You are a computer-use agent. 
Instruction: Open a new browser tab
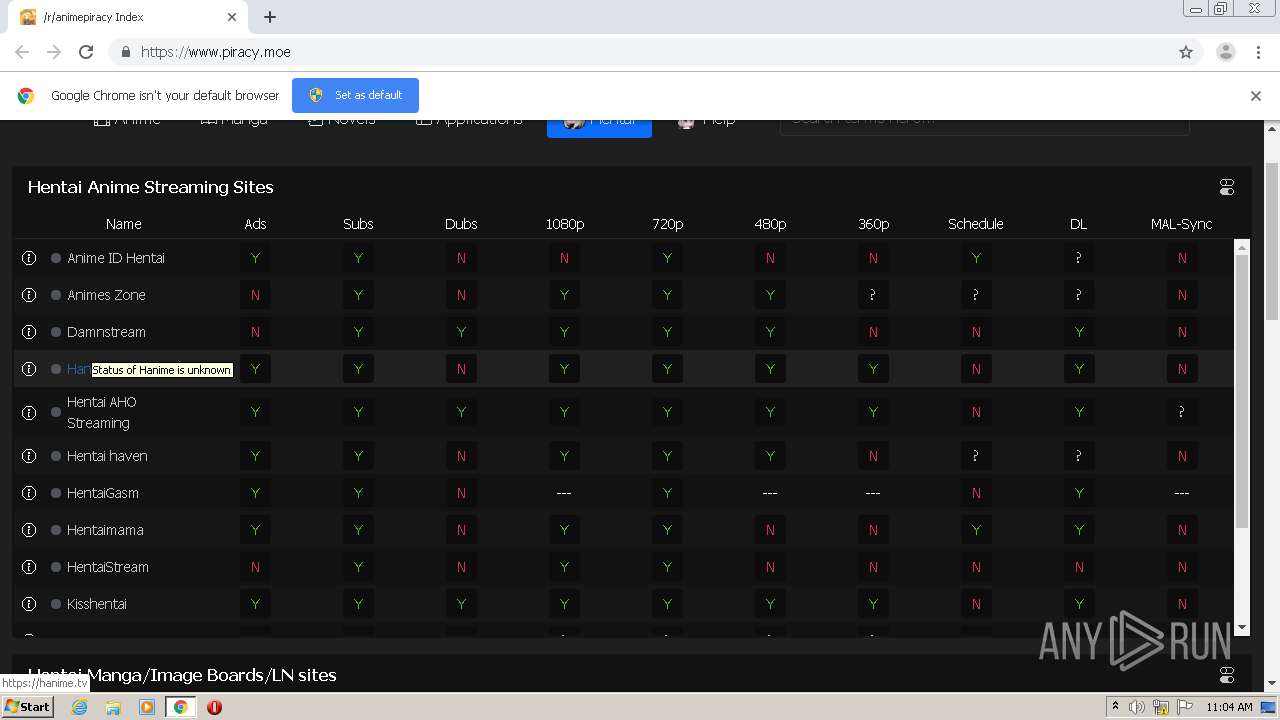(x=270, y=17)
